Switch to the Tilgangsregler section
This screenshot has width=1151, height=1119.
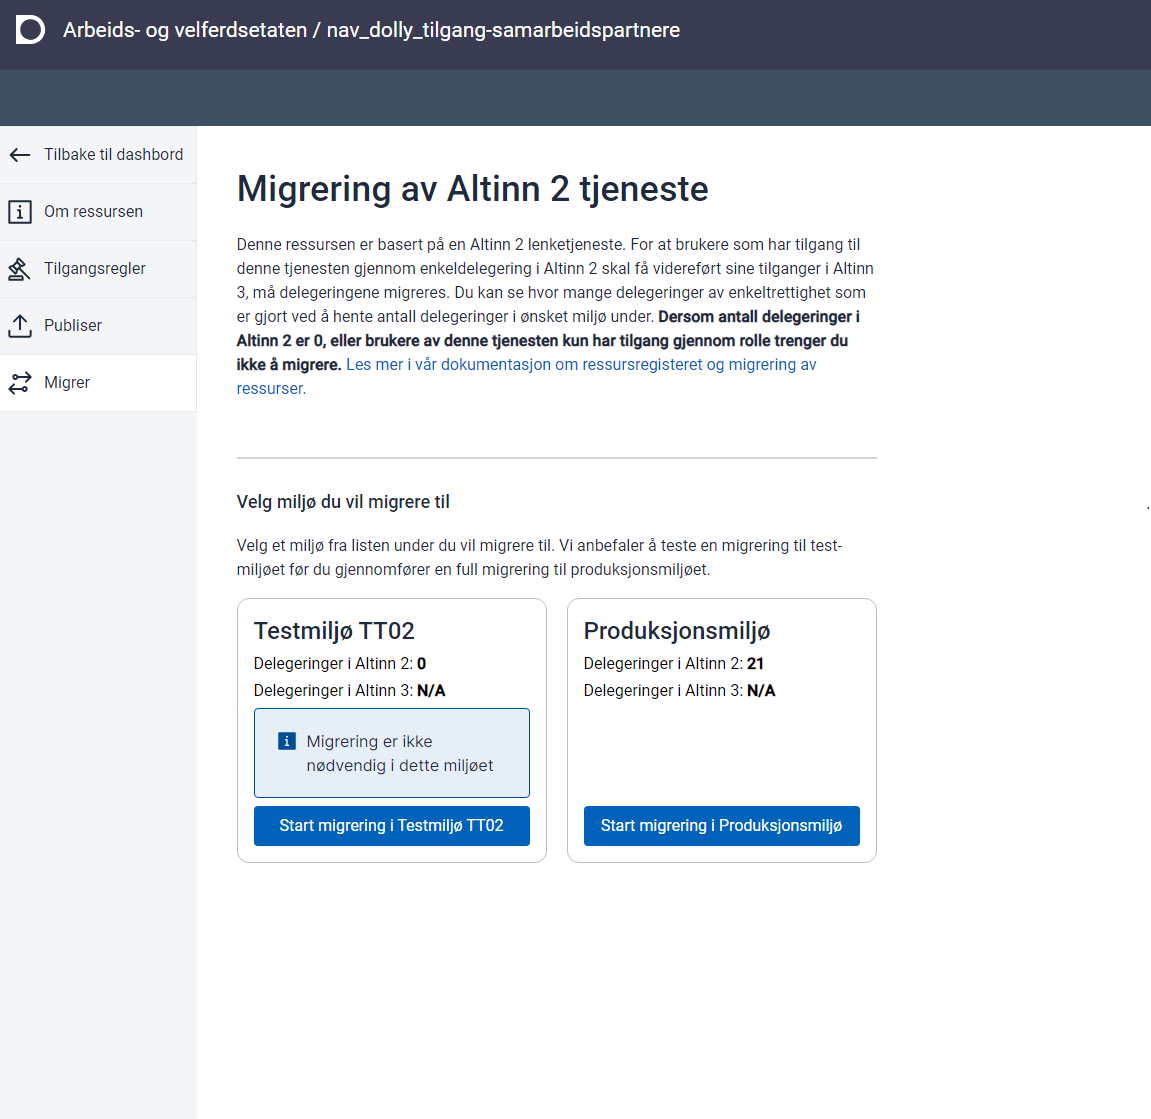tap(95, 269)
